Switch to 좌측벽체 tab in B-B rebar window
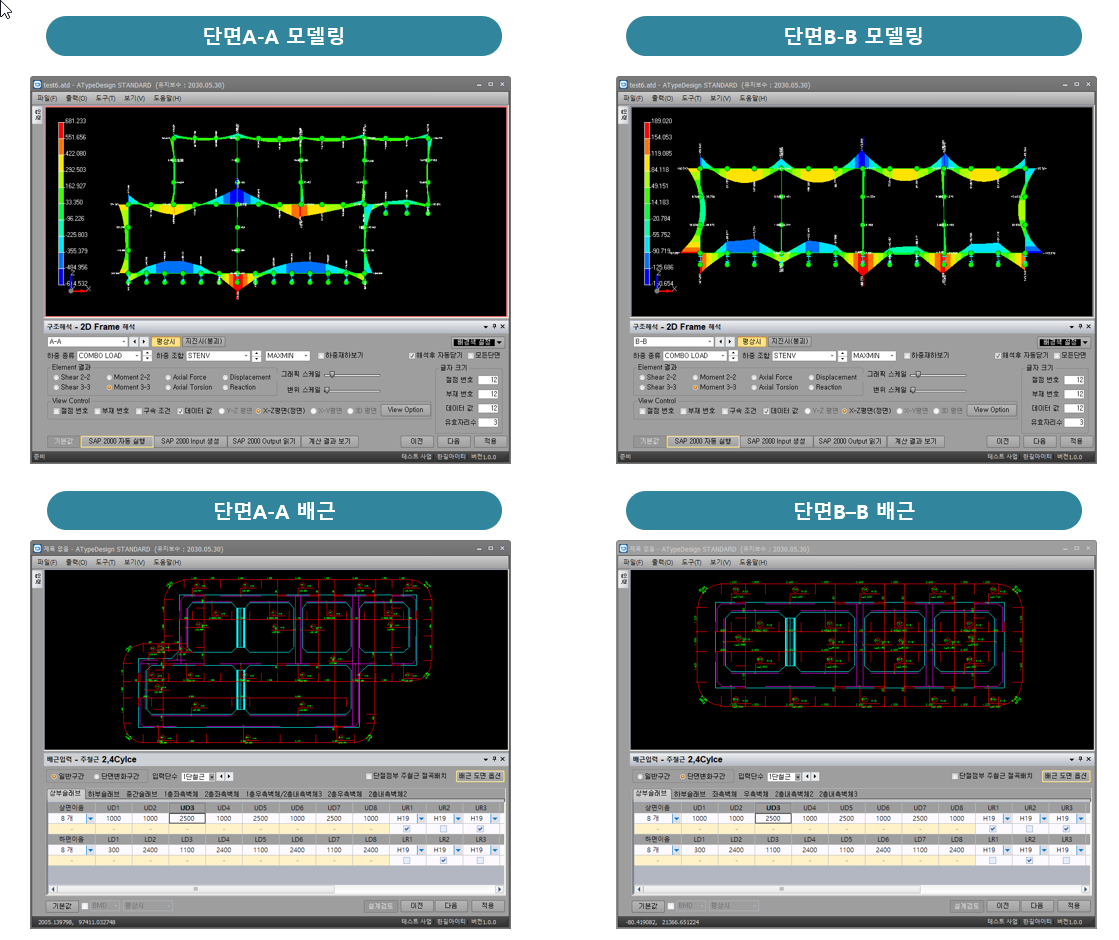 (x=724, y=794)
